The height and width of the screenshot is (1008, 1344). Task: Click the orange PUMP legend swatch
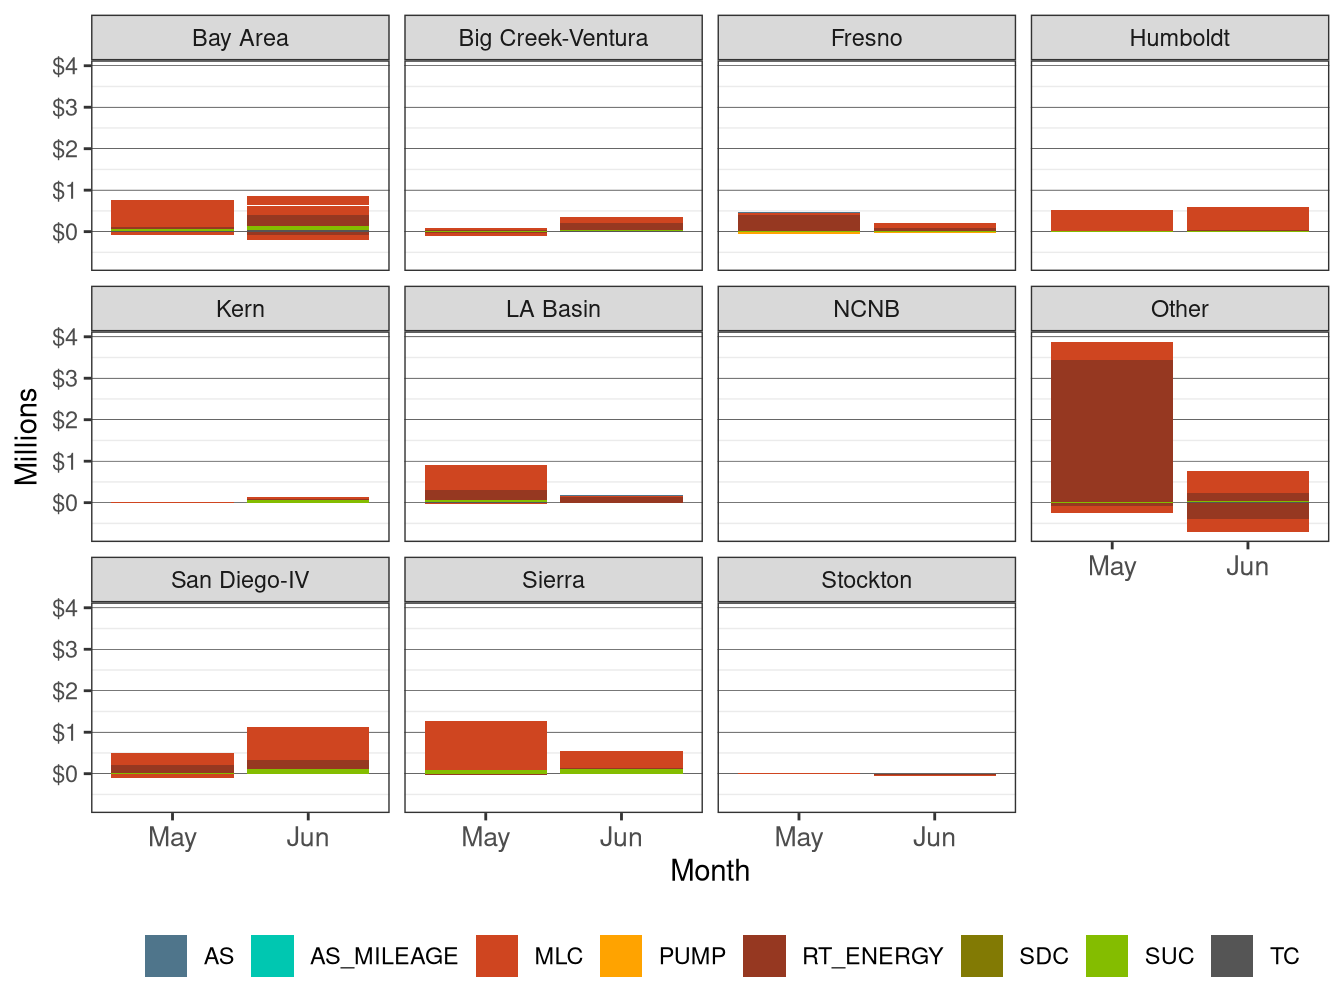click(x=621, y=956)
